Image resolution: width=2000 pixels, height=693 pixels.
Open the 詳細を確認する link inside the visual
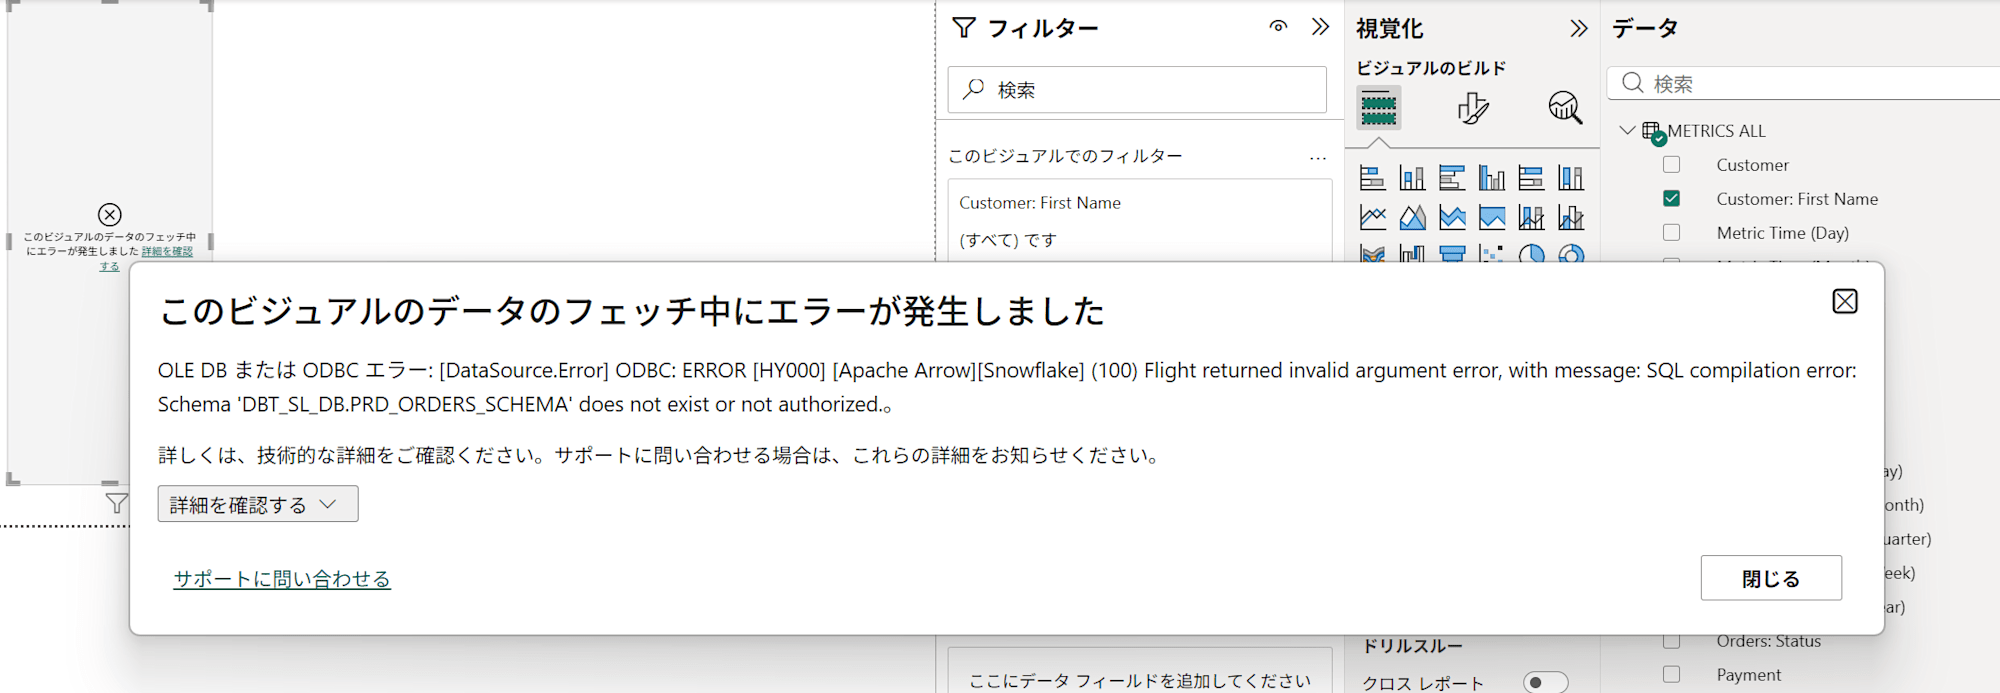coord(166,251)
